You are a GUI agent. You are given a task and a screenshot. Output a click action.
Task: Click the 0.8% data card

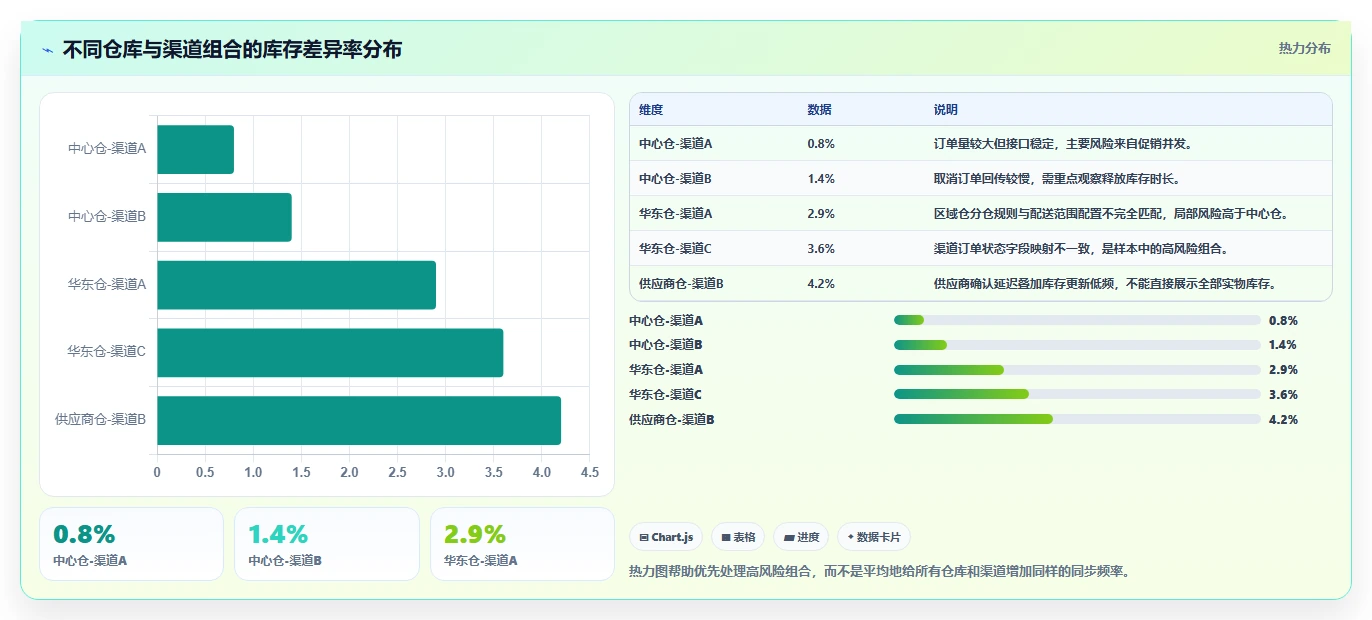click(131, 544)
